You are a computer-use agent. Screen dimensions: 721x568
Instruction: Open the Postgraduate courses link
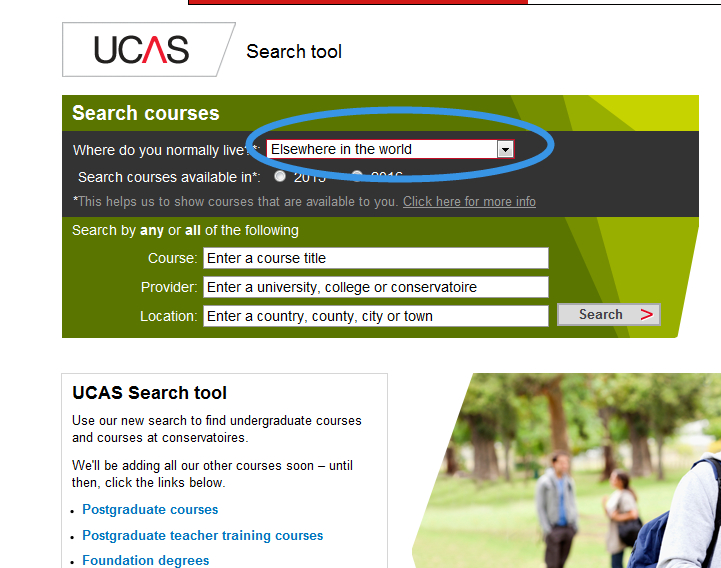[150, 510]
